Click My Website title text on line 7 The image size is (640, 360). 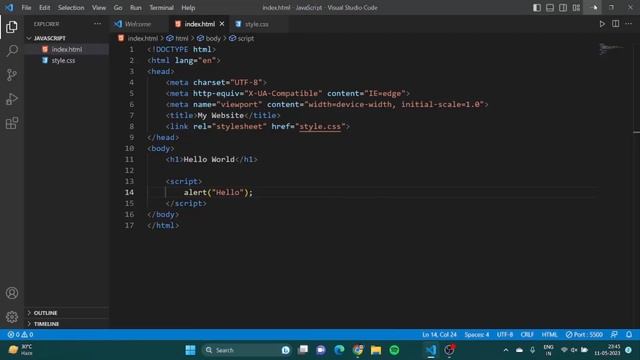pyautogui.click(x=220, y=116)
